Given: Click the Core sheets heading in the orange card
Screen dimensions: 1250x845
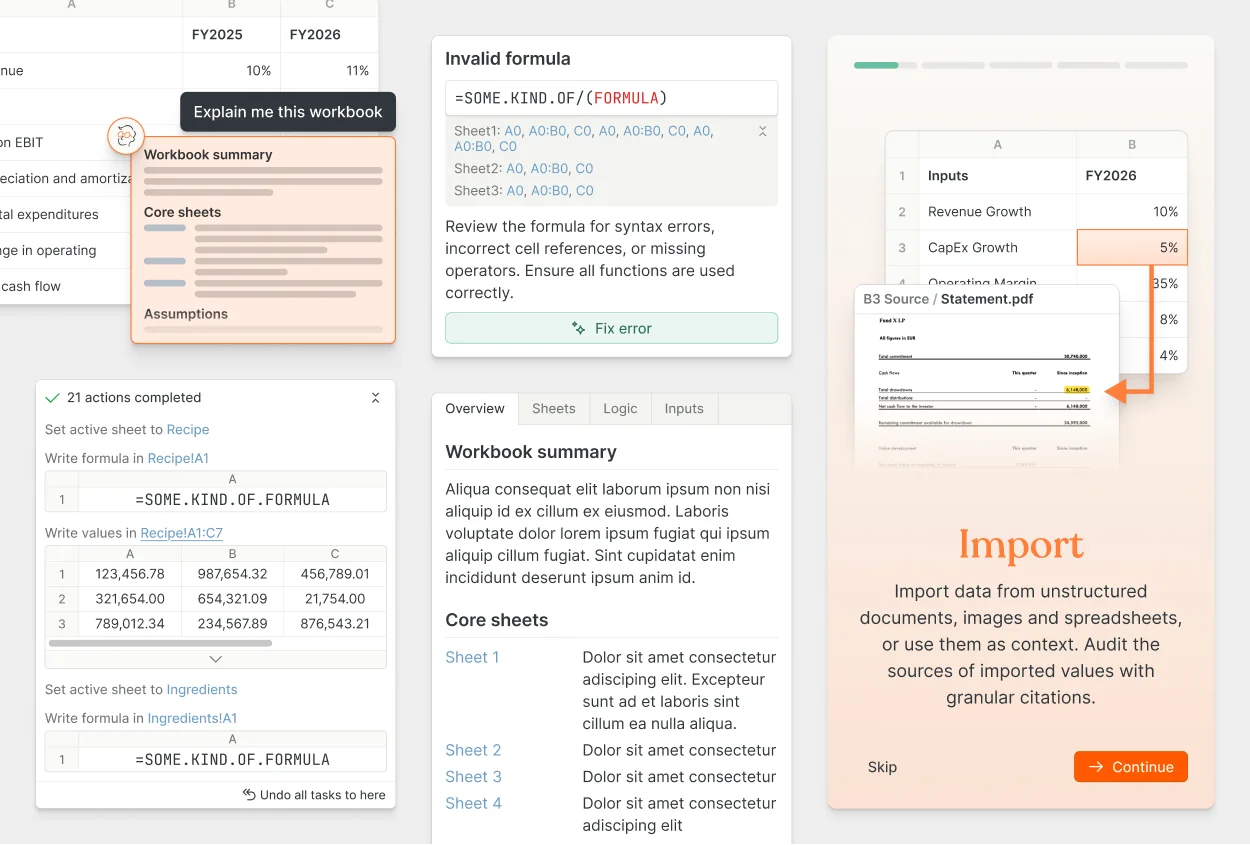Looking at the screenshot, I should point(182,213).
